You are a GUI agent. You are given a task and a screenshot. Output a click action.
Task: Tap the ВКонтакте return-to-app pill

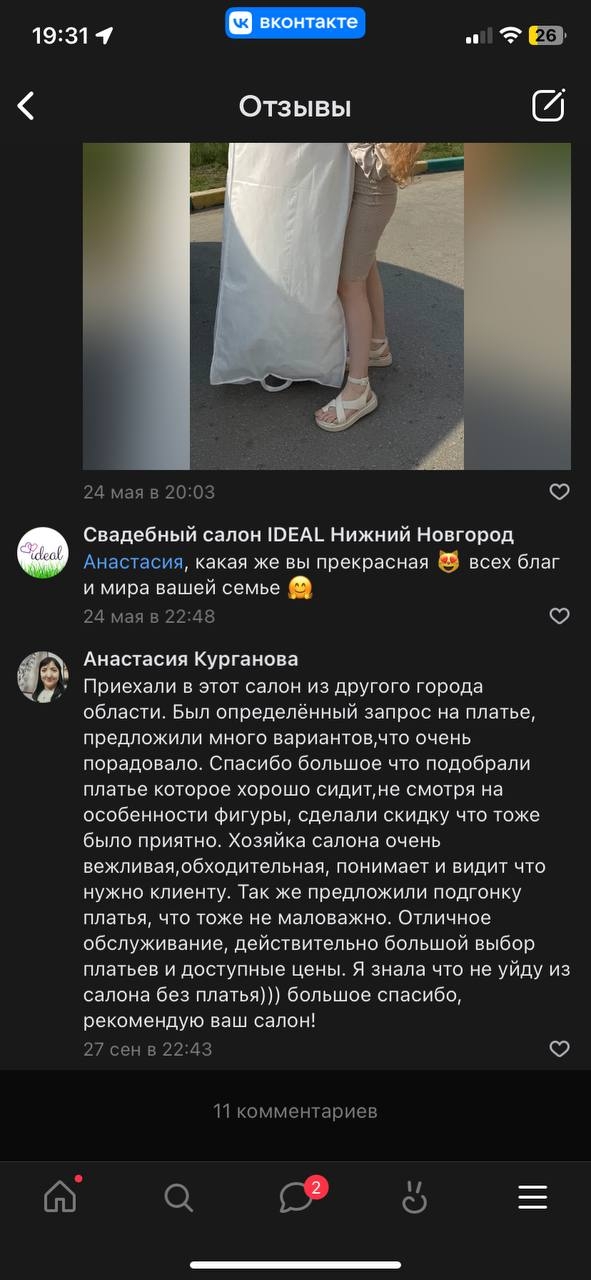295,22
